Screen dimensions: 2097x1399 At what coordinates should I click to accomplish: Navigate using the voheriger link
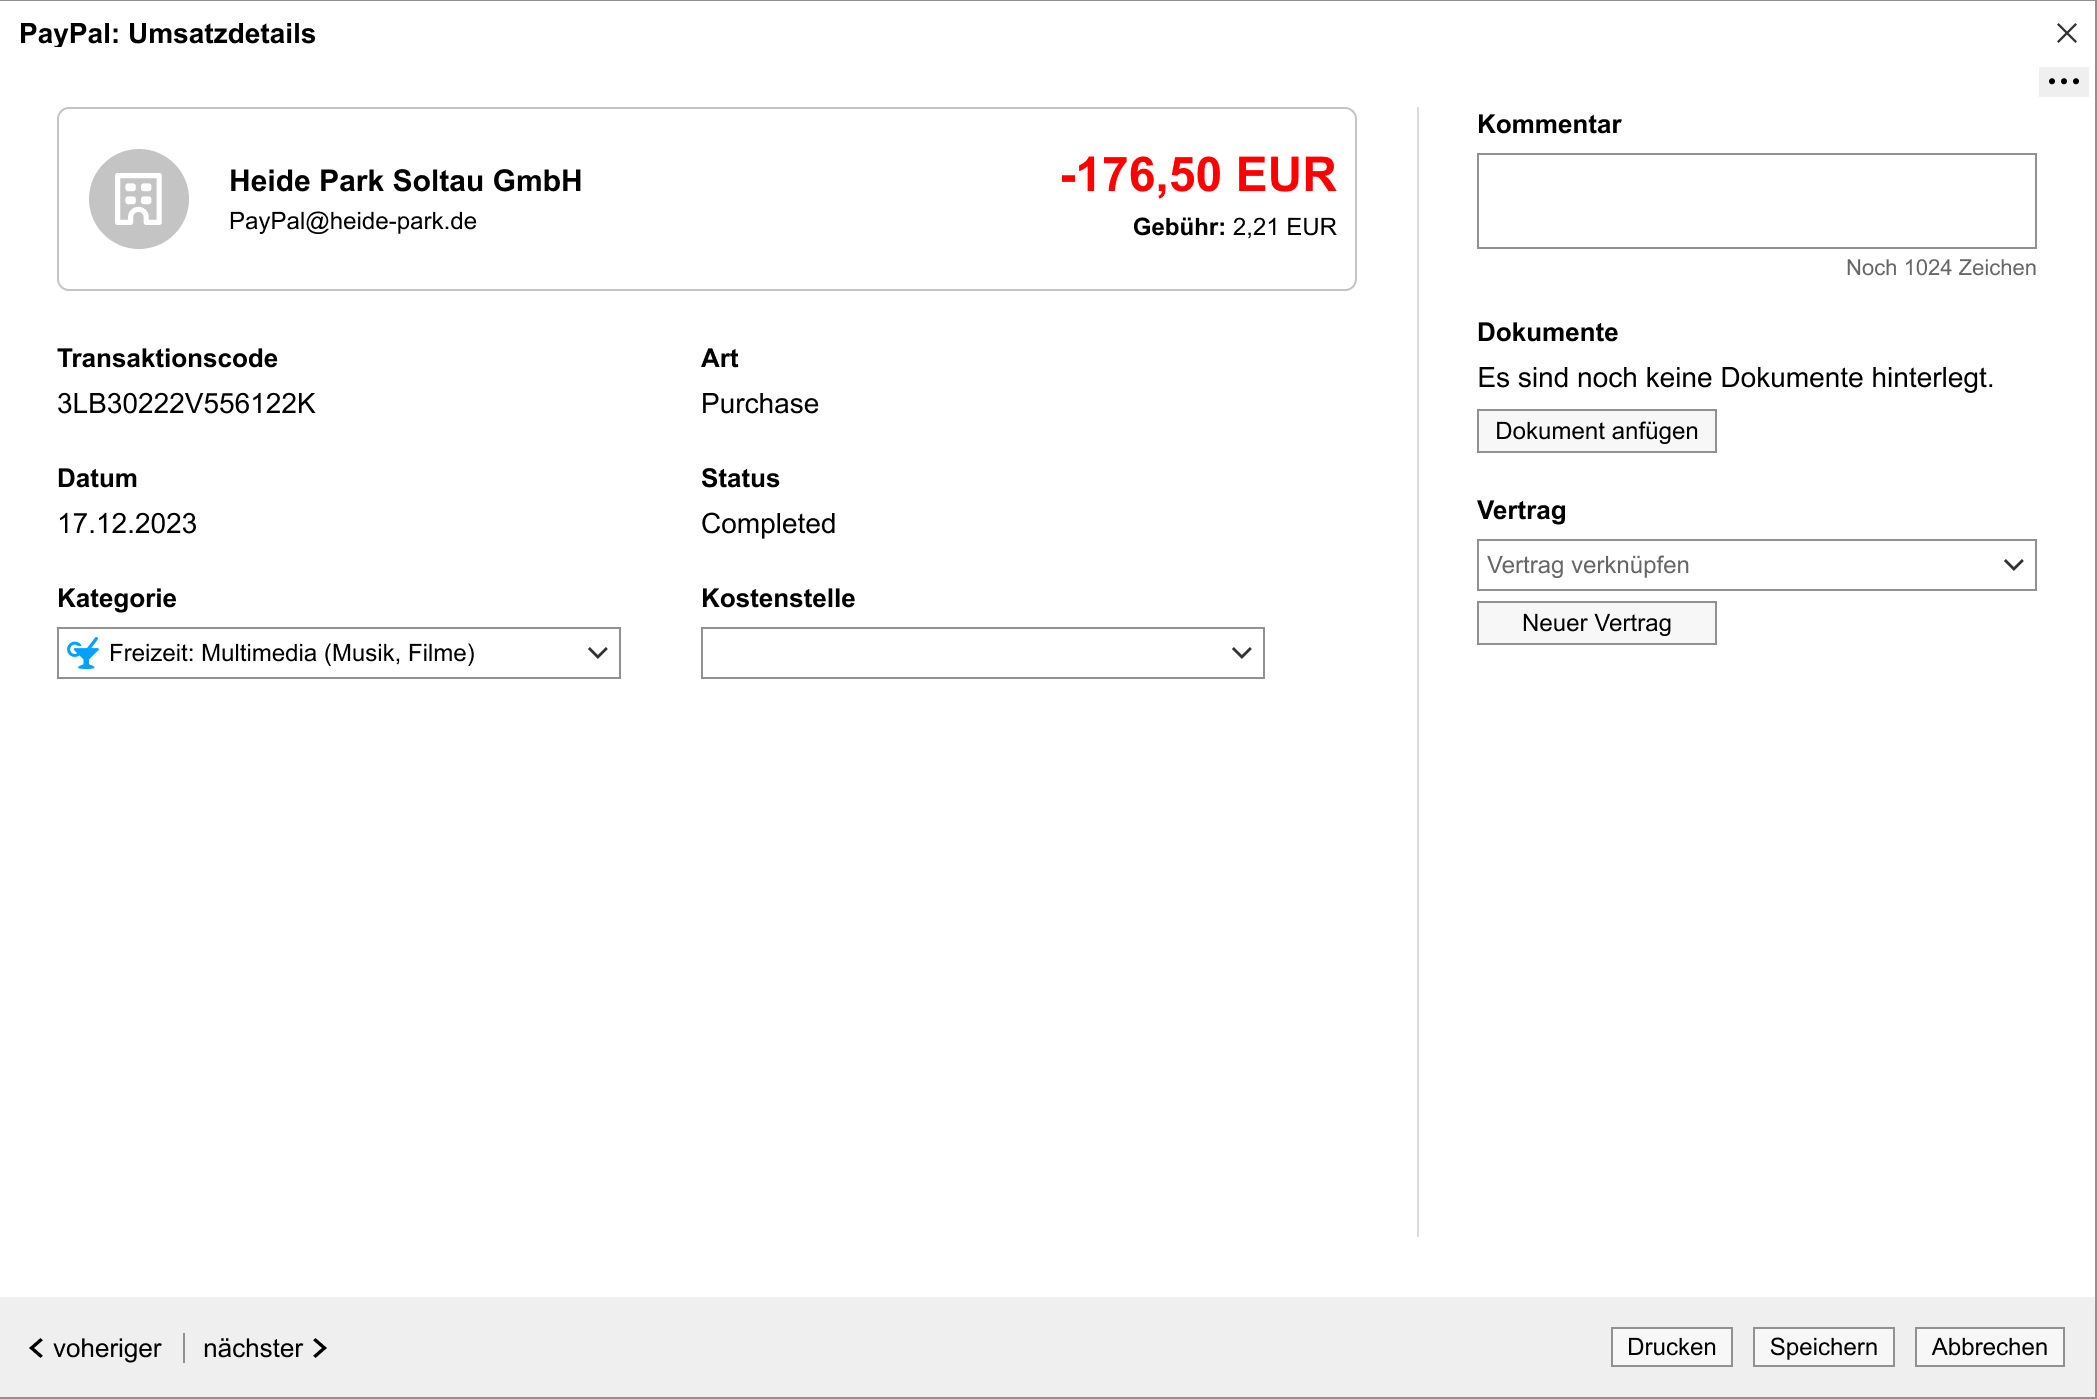pos(108,1347)
